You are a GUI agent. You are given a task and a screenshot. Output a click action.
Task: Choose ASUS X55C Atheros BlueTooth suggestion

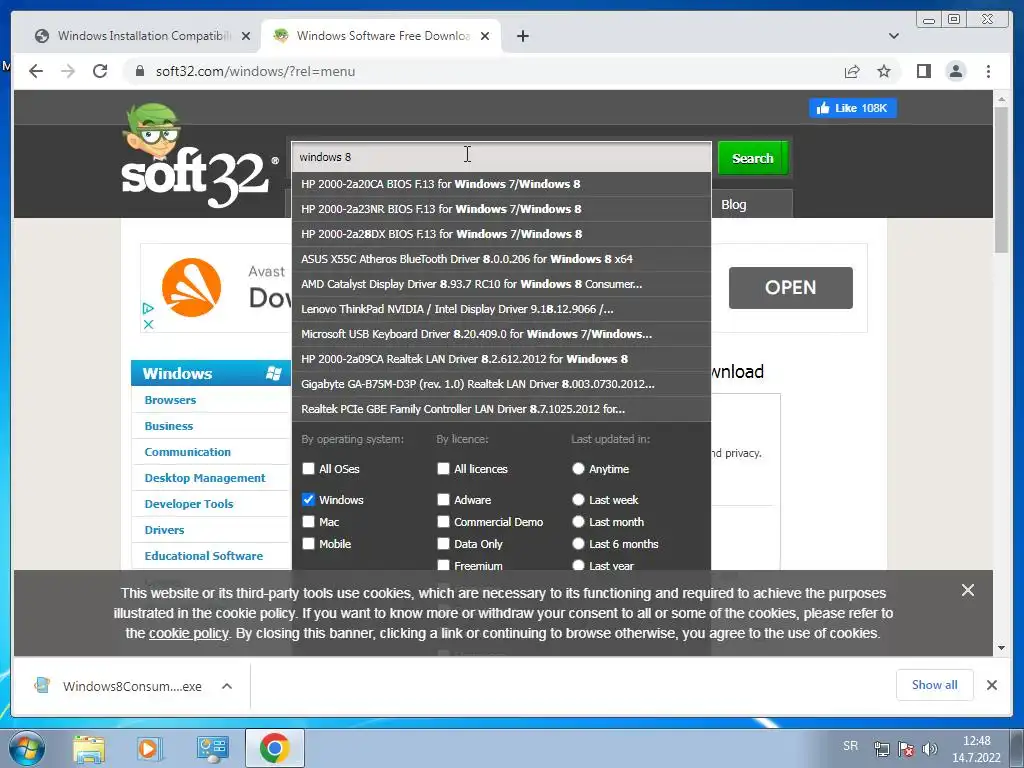[502, 259]
